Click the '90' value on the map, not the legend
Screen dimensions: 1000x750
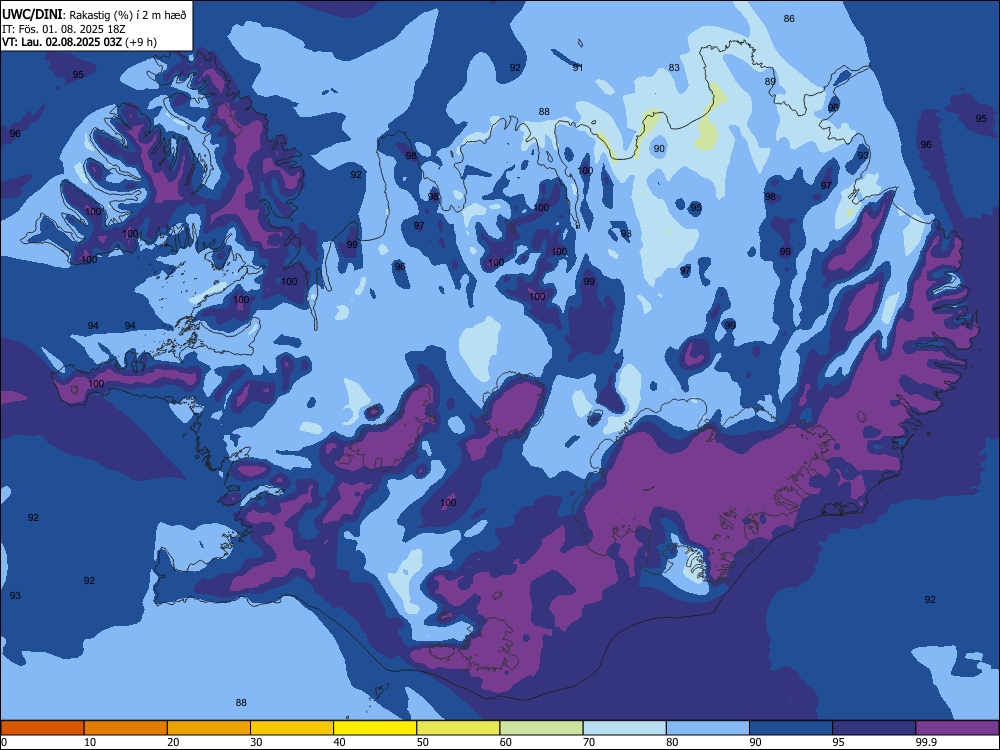coord(659,149)
